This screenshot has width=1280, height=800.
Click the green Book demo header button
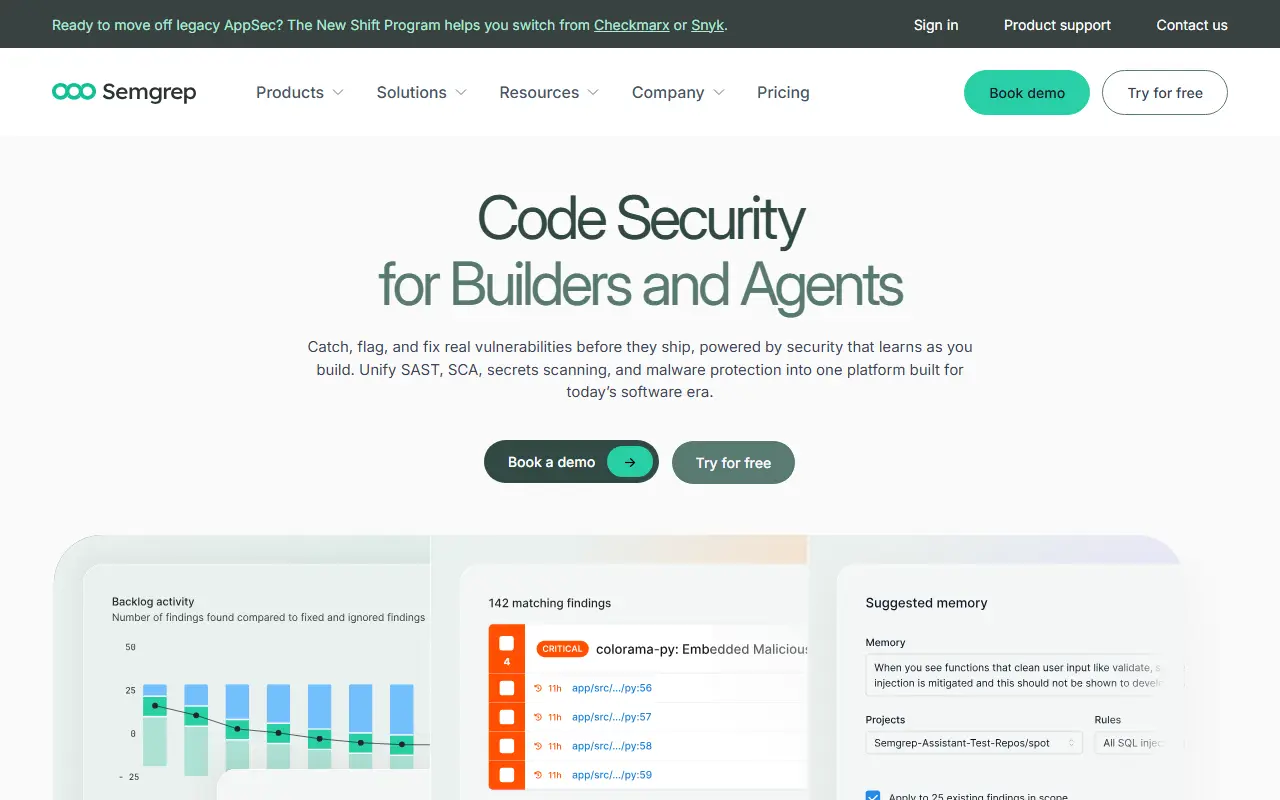click(1027, 92)
